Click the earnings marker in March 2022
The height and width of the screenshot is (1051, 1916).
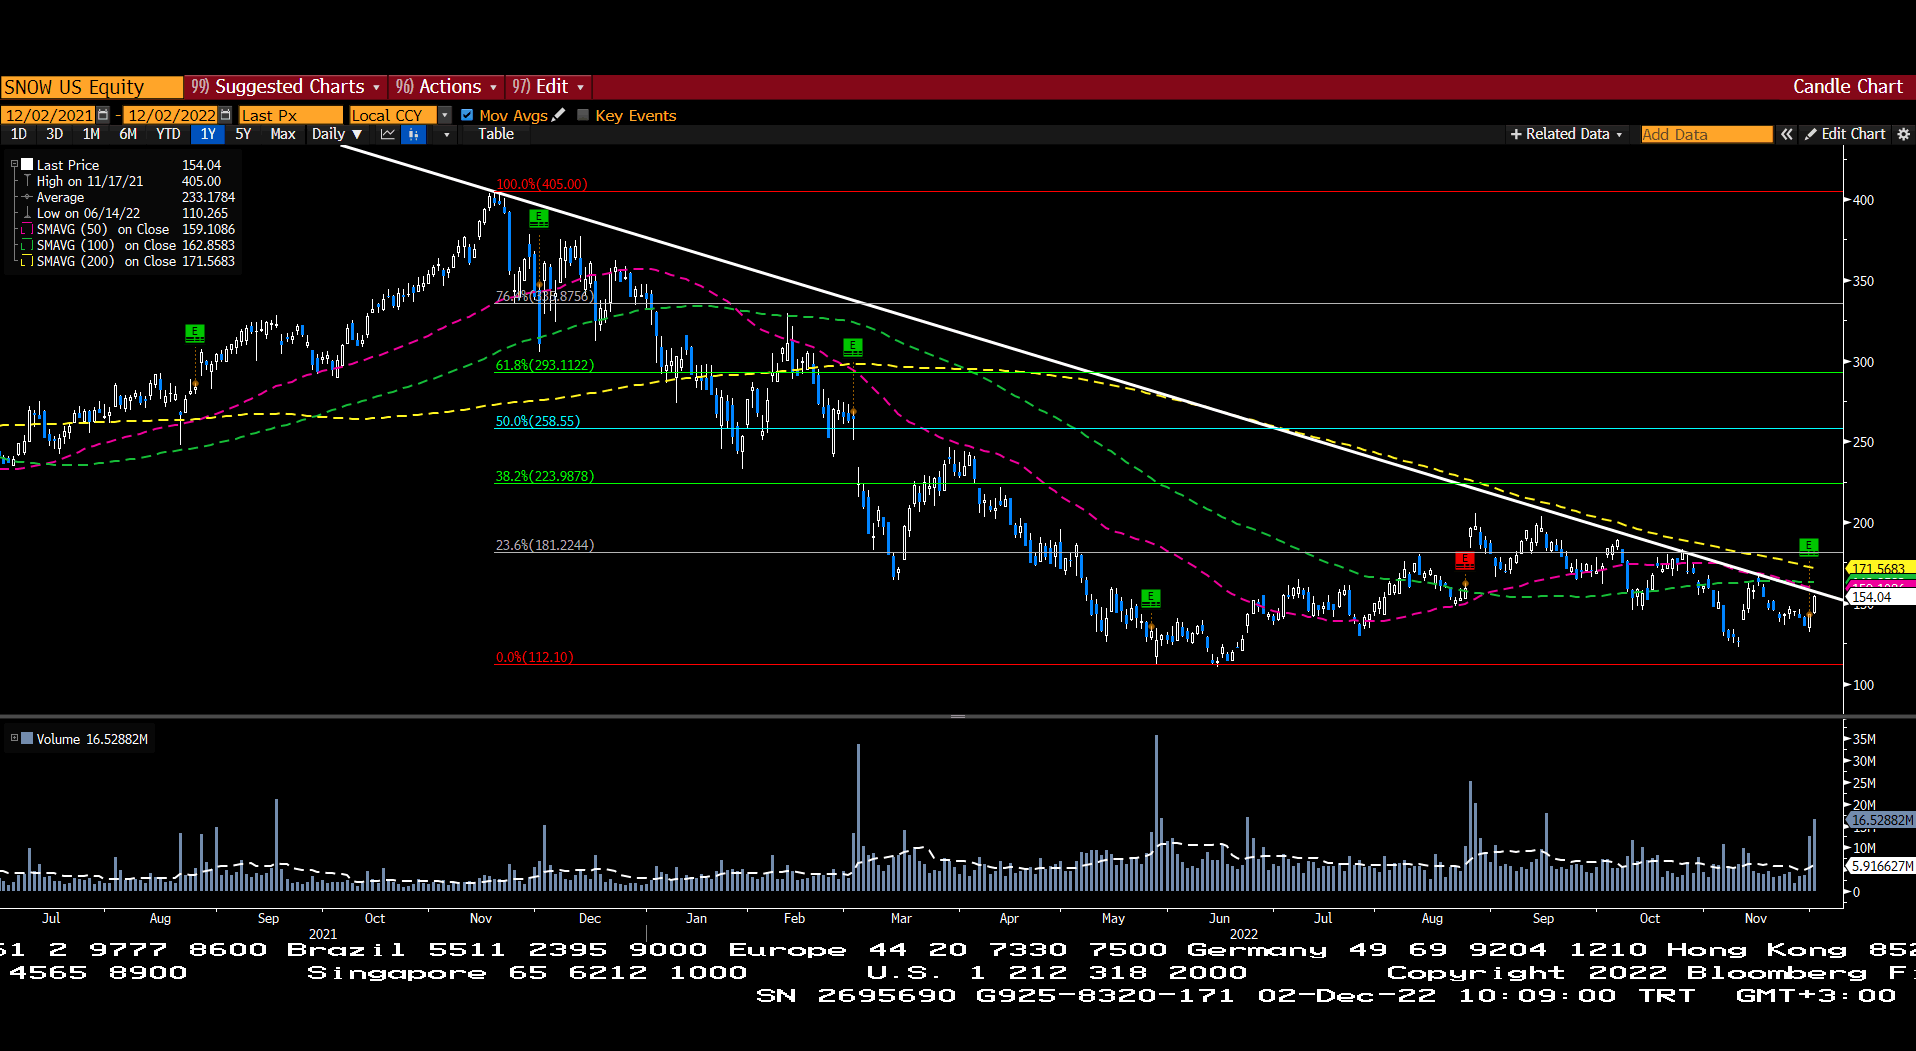point(852,346)
